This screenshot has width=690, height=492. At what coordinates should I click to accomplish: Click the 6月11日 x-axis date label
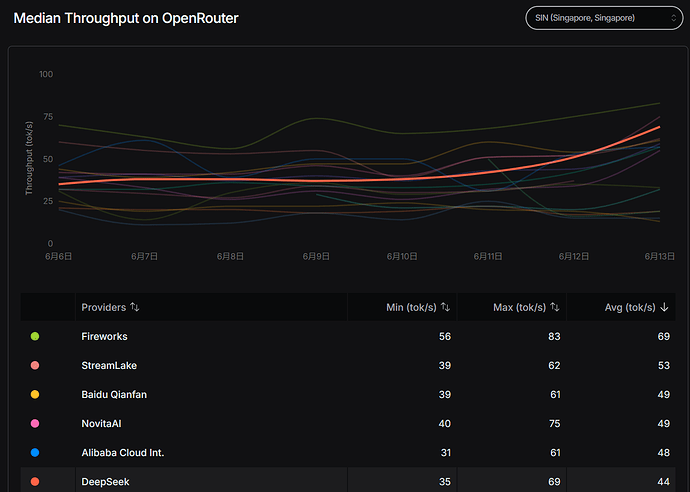(x=488, y=256)
